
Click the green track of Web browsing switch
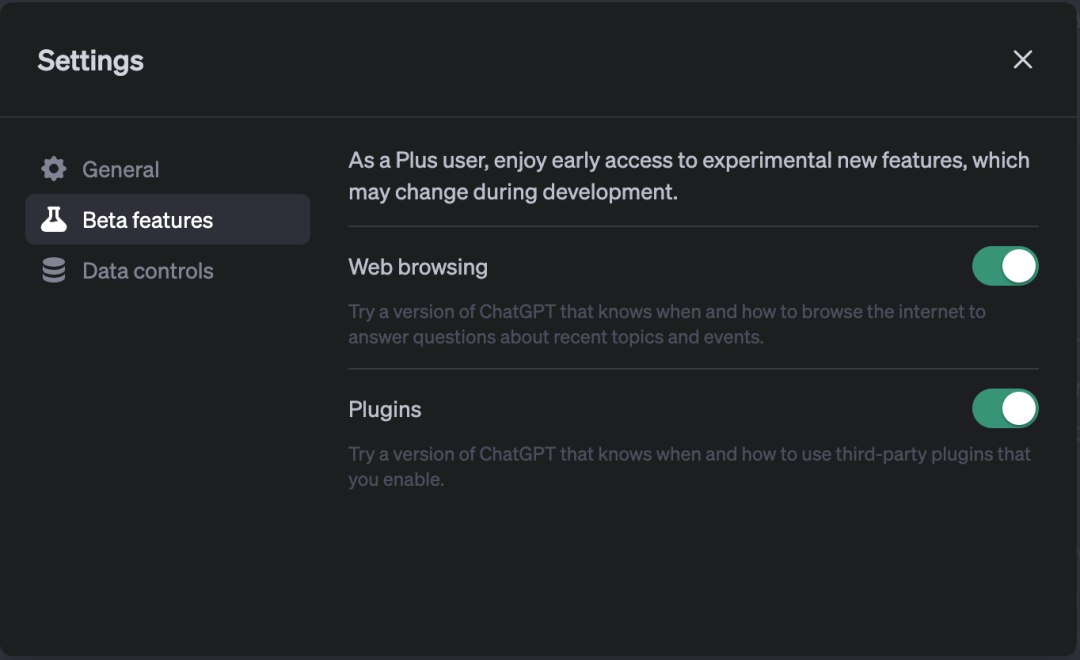point(986,267)
